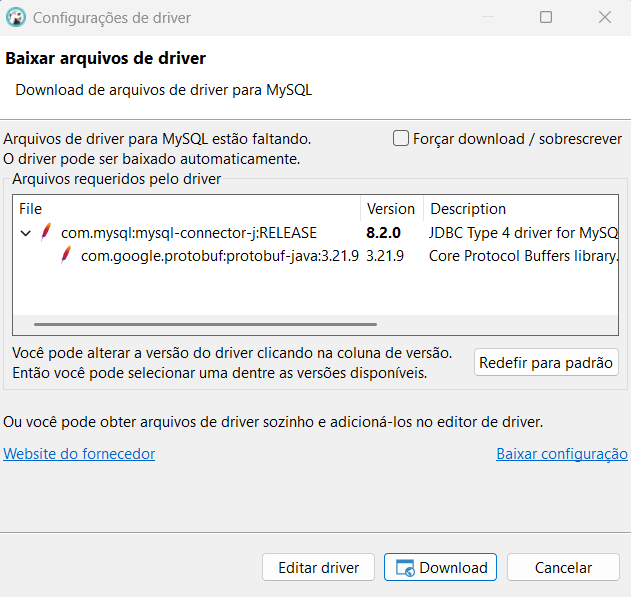Image resolution: width=631 pixels, height=597 pixels.
Task: Click the feather icon beside protobuf-java
Action: (x=66, y=255)
